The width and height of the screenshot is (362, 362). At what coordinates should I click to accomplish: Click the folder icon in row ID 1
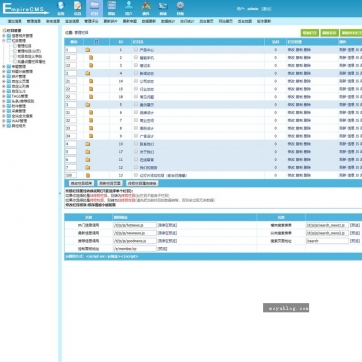(x=88, y=50)
